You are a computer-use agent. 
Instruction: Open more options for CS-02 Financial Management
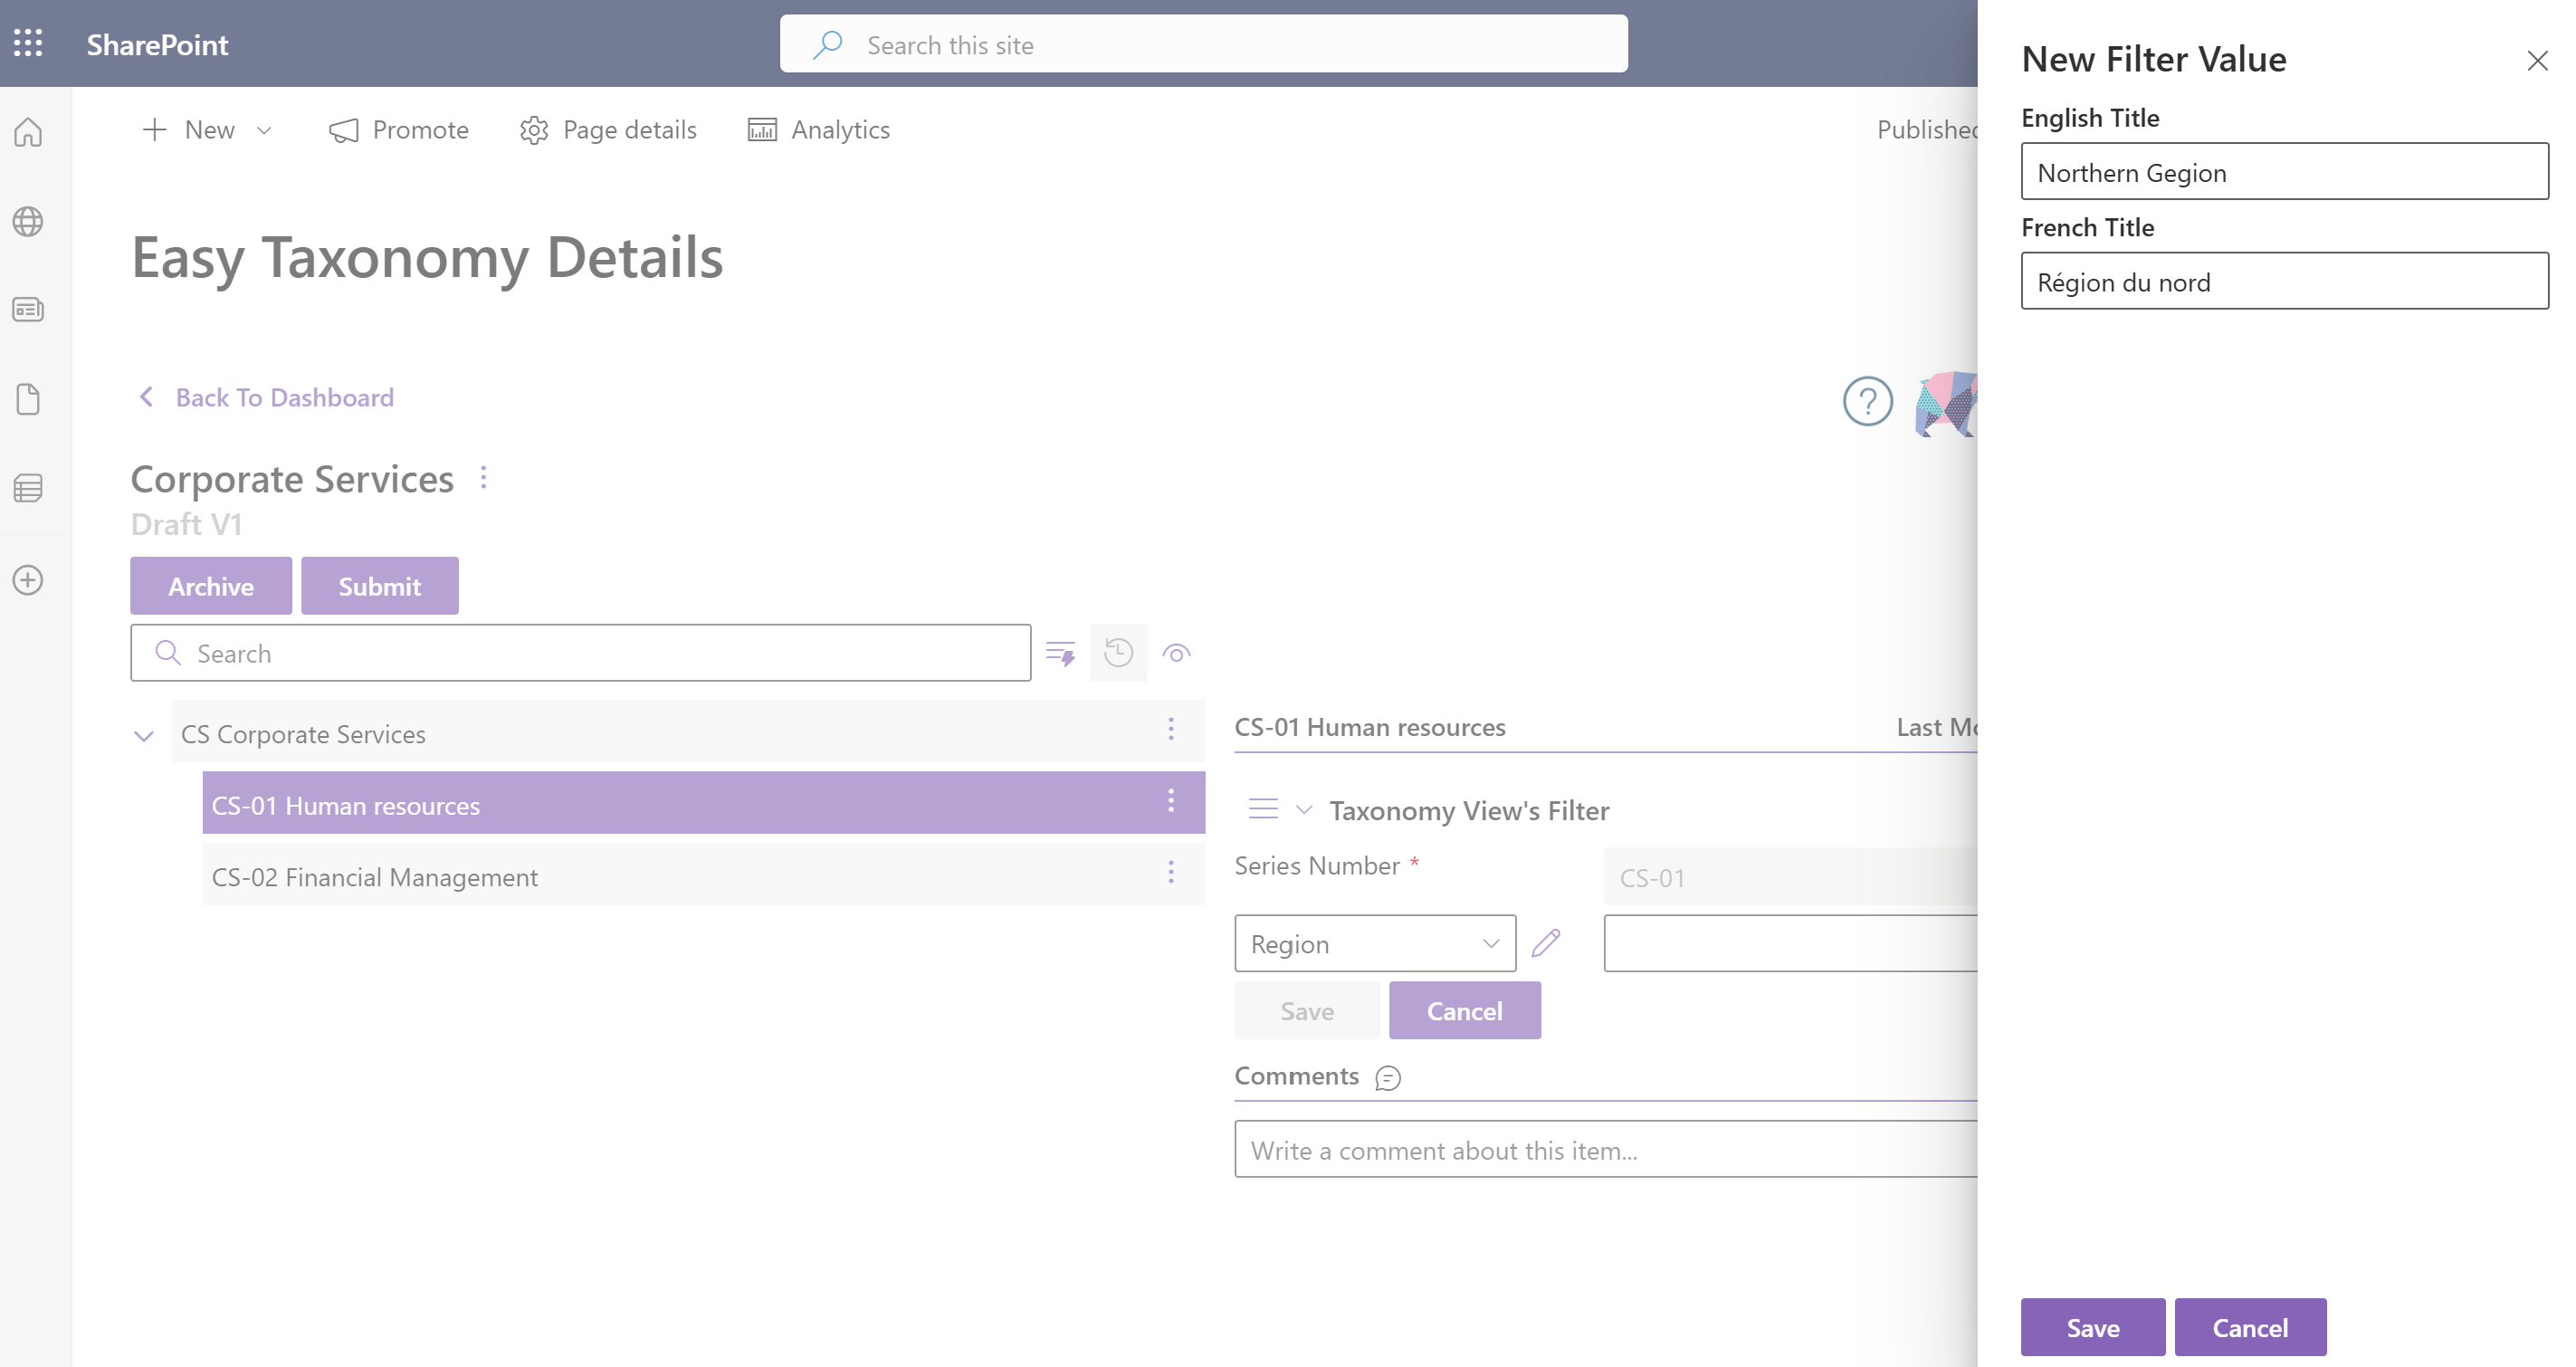[x=1171, y=873]
